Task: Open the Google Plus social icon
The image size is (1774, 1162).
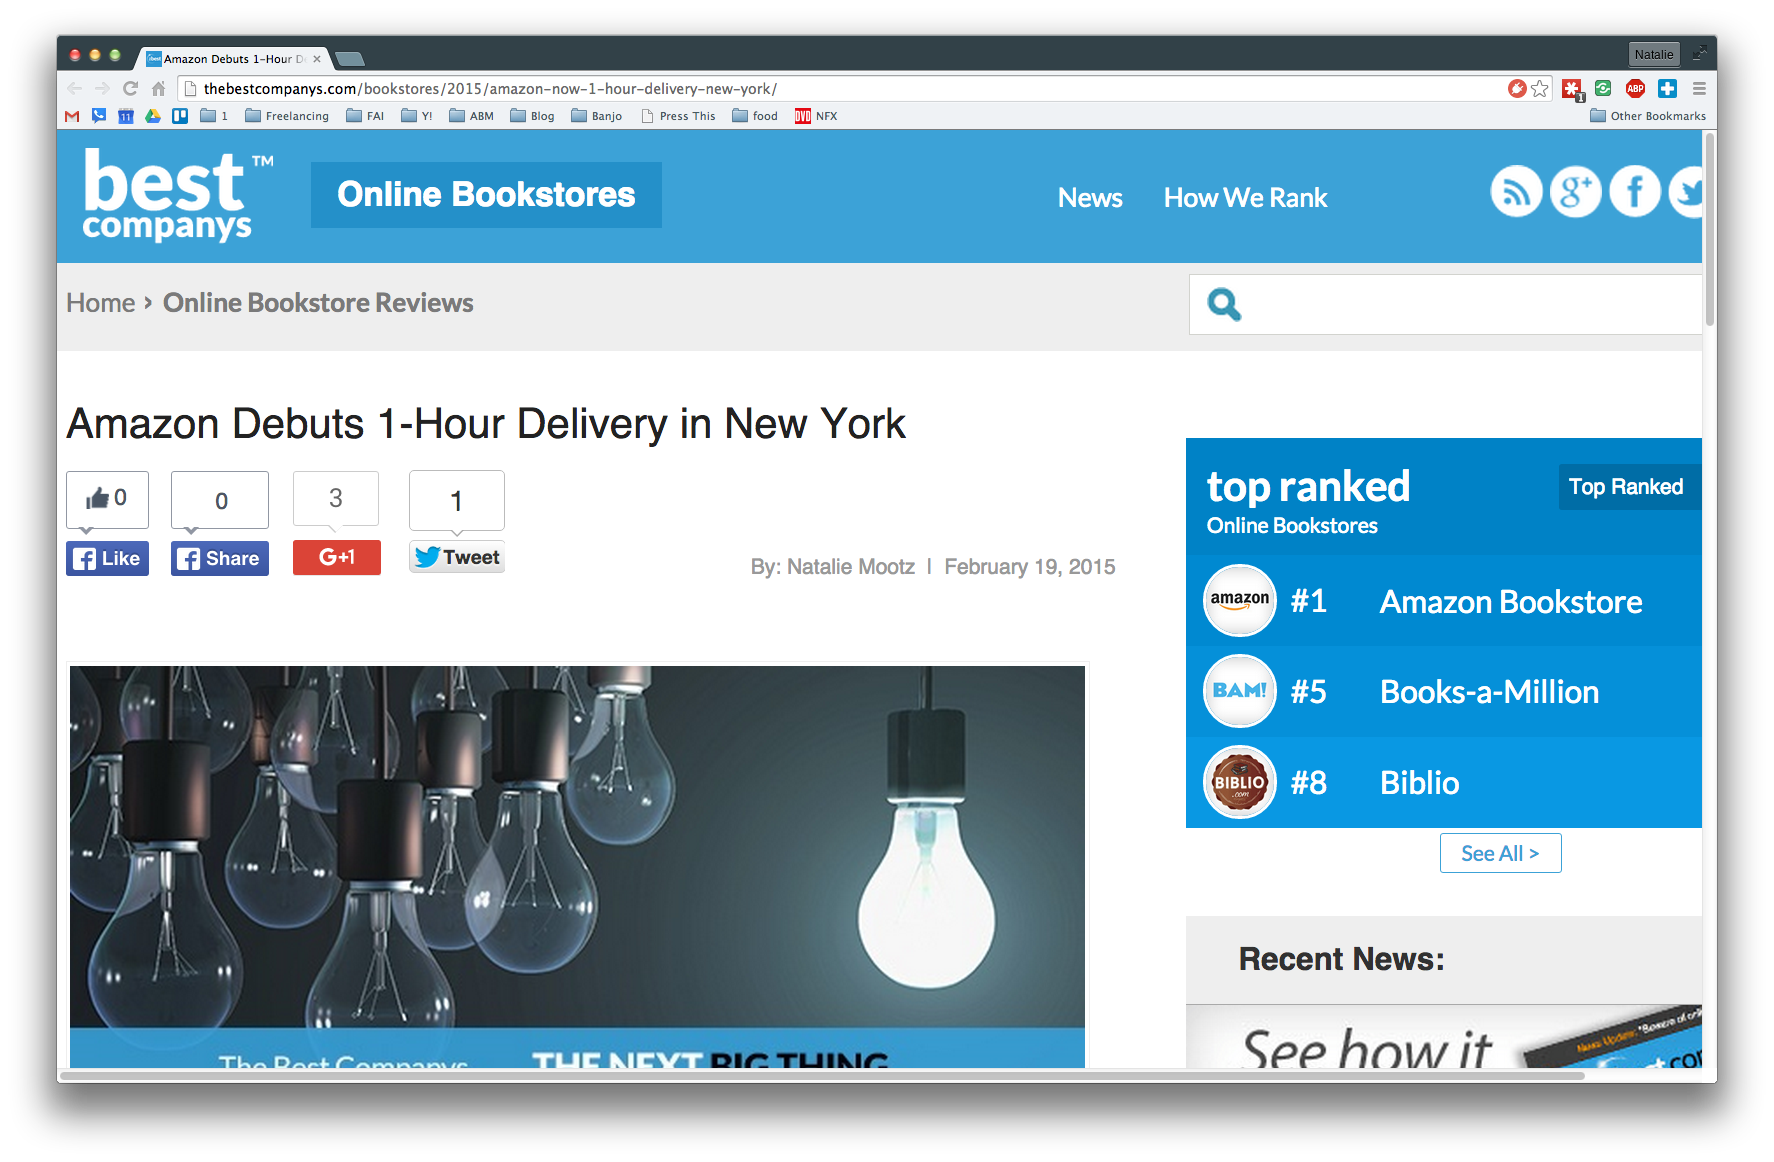Action: [x=1575, y=192]
